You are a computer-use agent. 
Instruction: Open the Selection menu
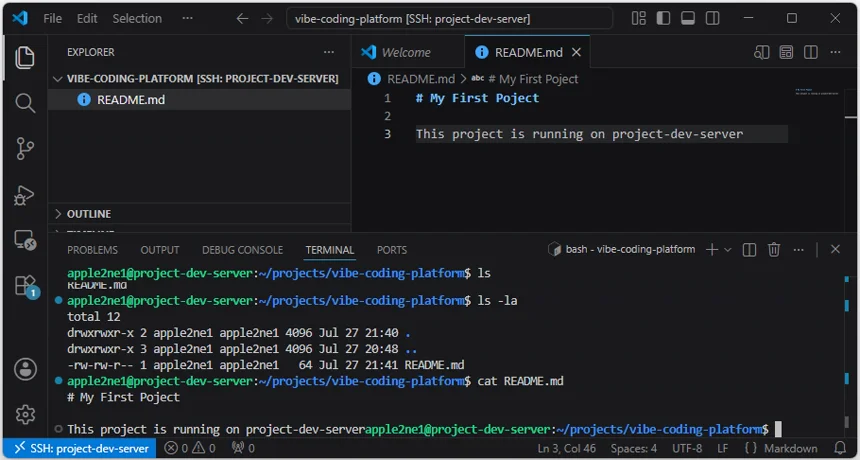137,18
